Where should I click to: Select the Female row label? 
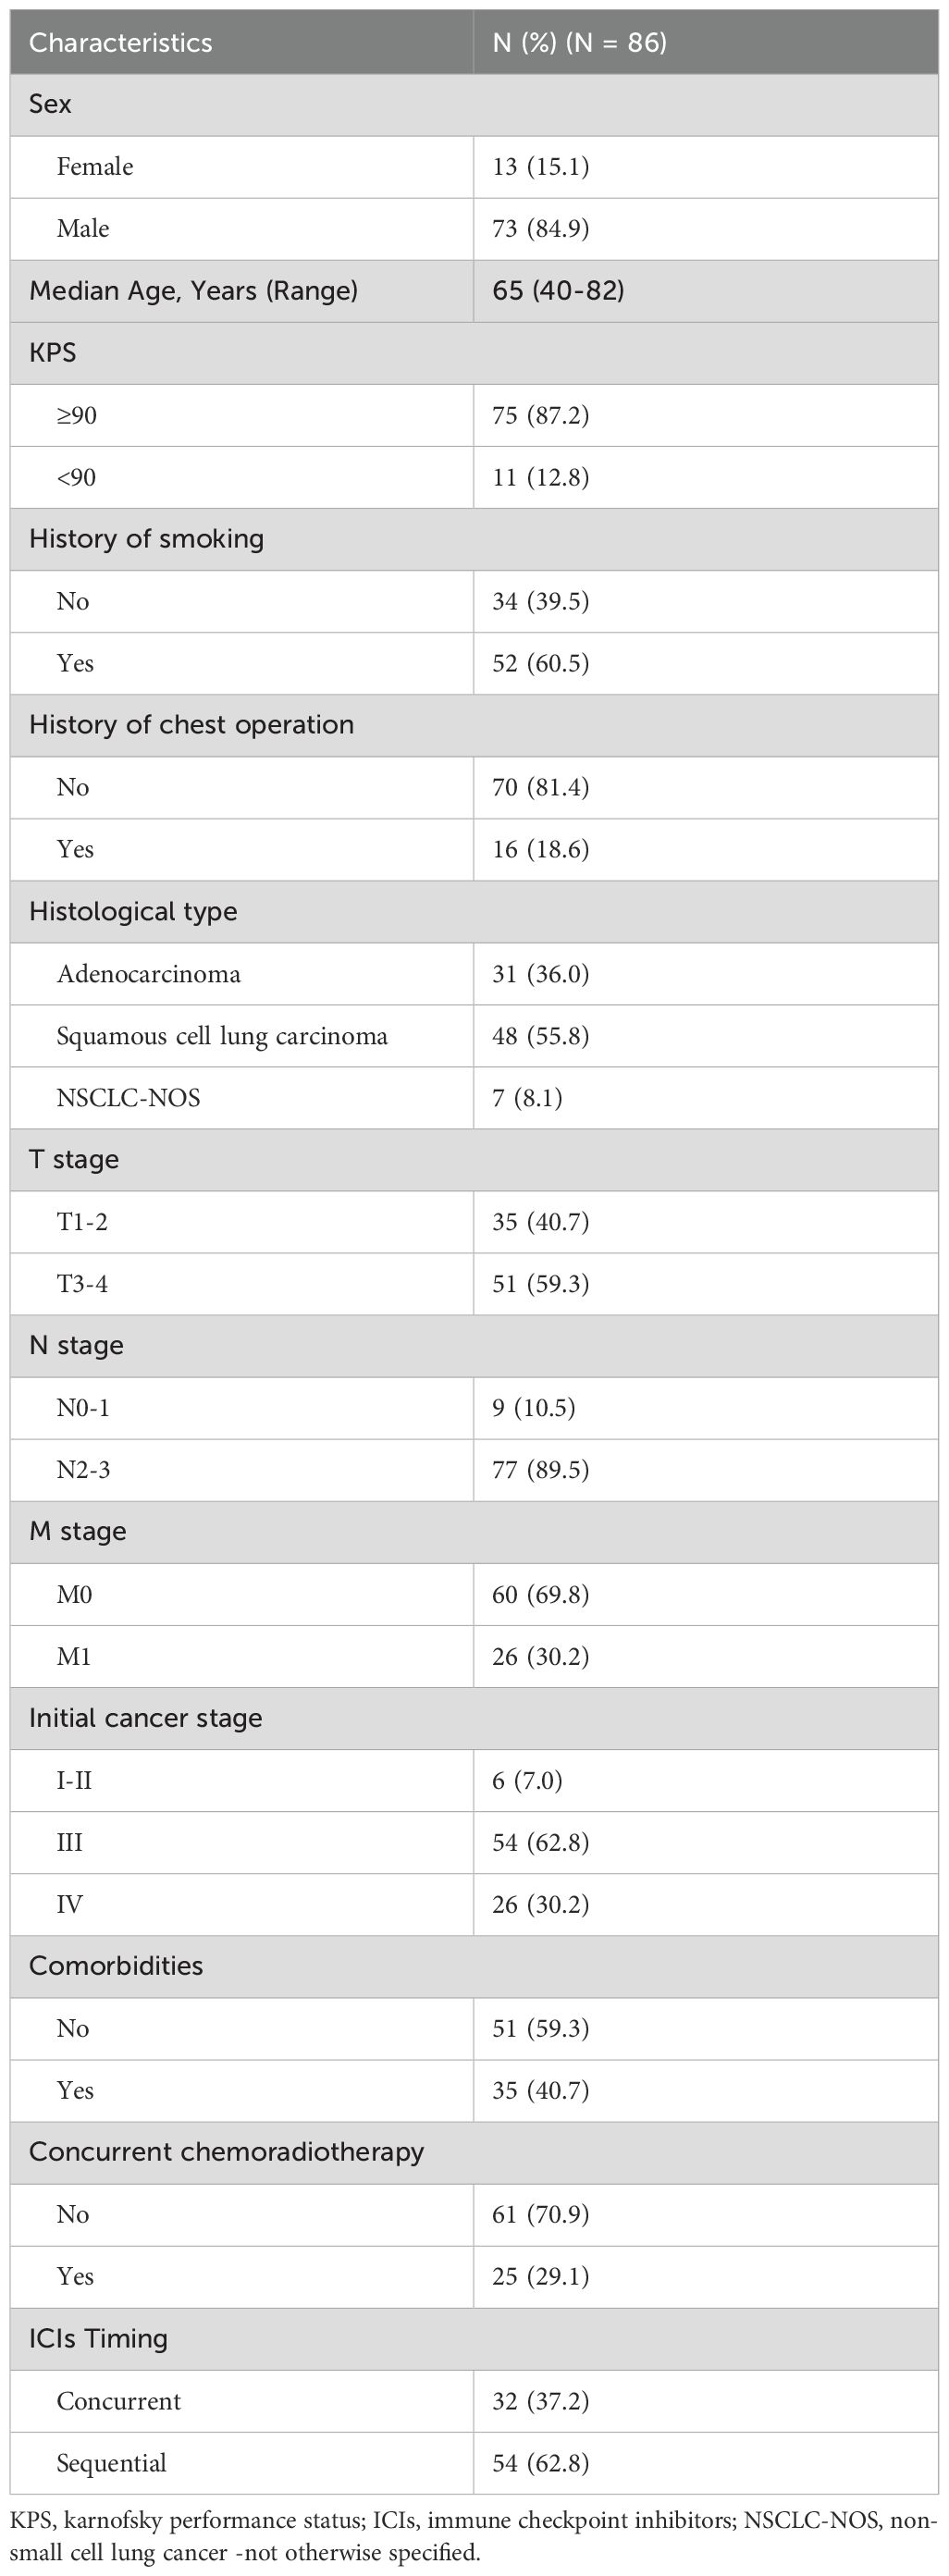tap(95, 166)
